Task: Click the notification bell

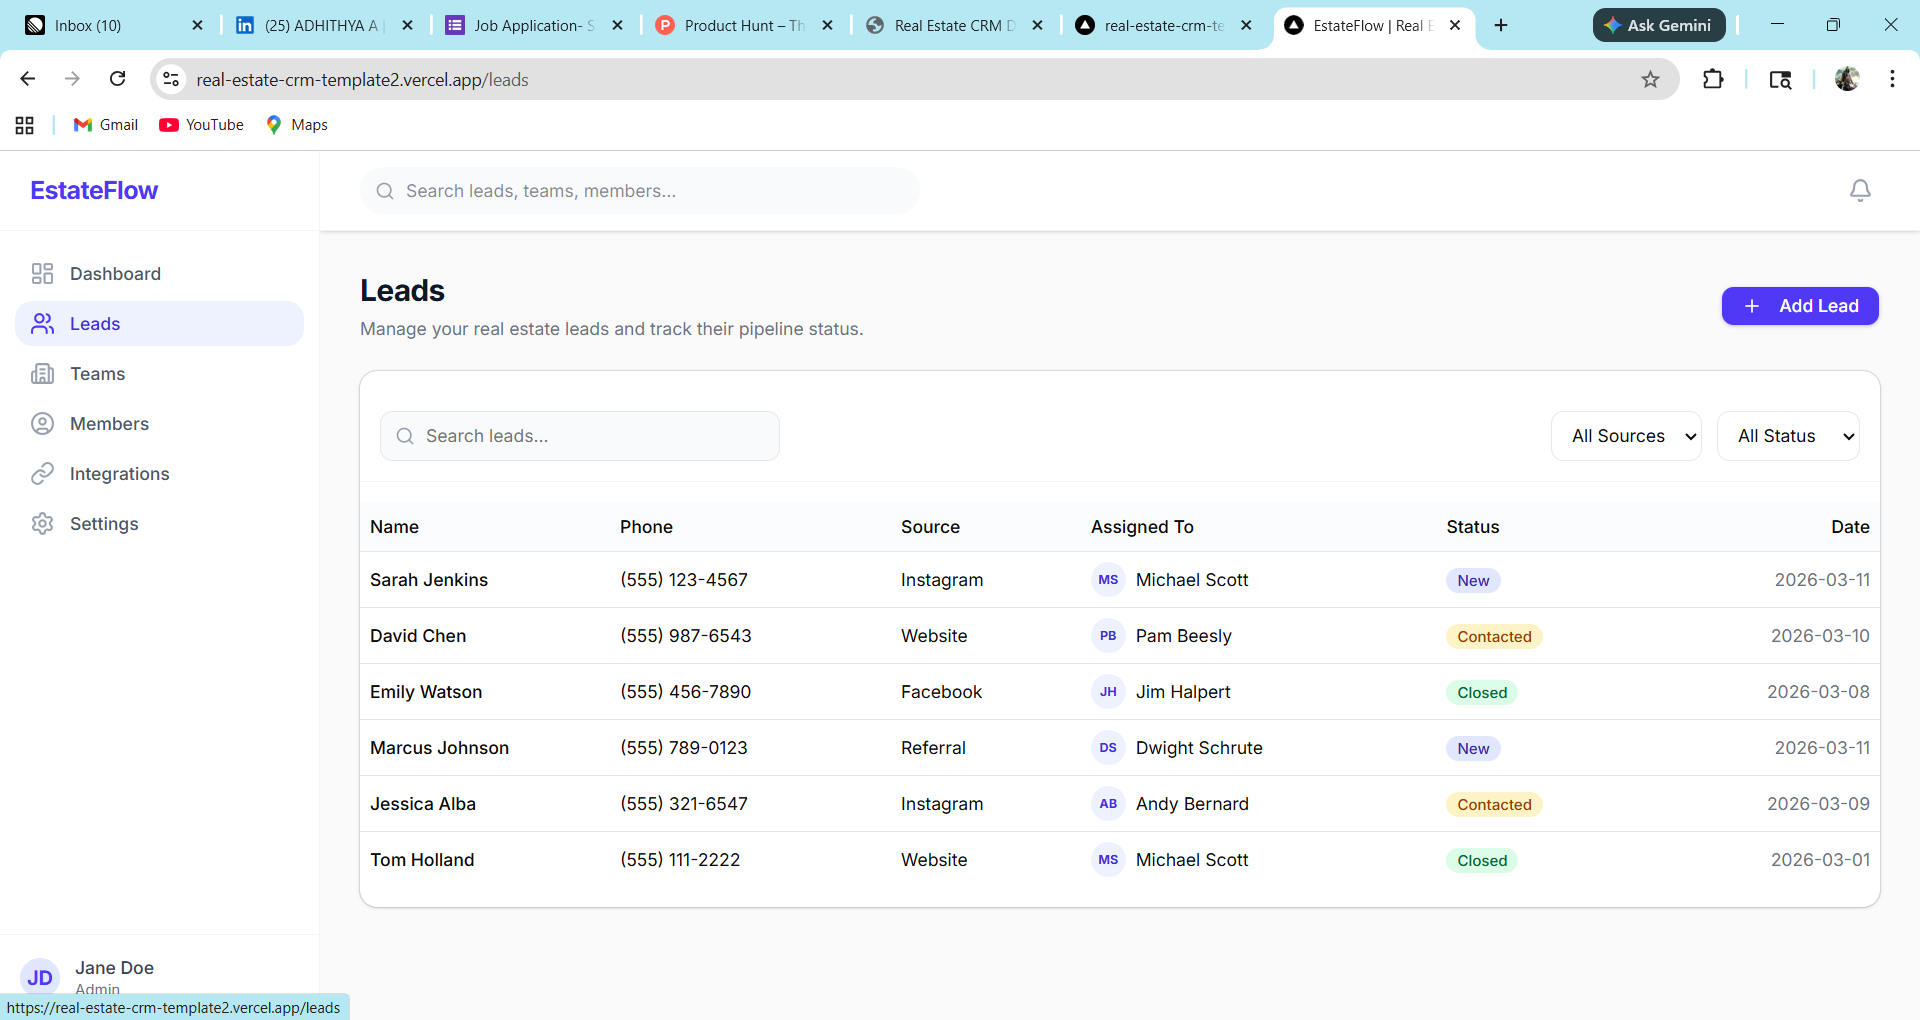Action: pyautogui.click(x=1860, y=190)
